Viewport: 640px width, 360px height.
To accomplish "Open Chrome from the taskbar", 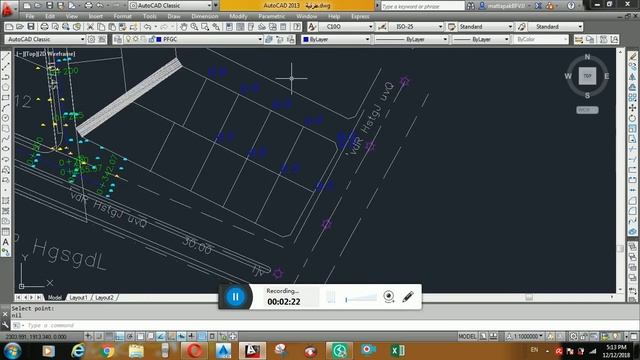I will pos(107,351).
